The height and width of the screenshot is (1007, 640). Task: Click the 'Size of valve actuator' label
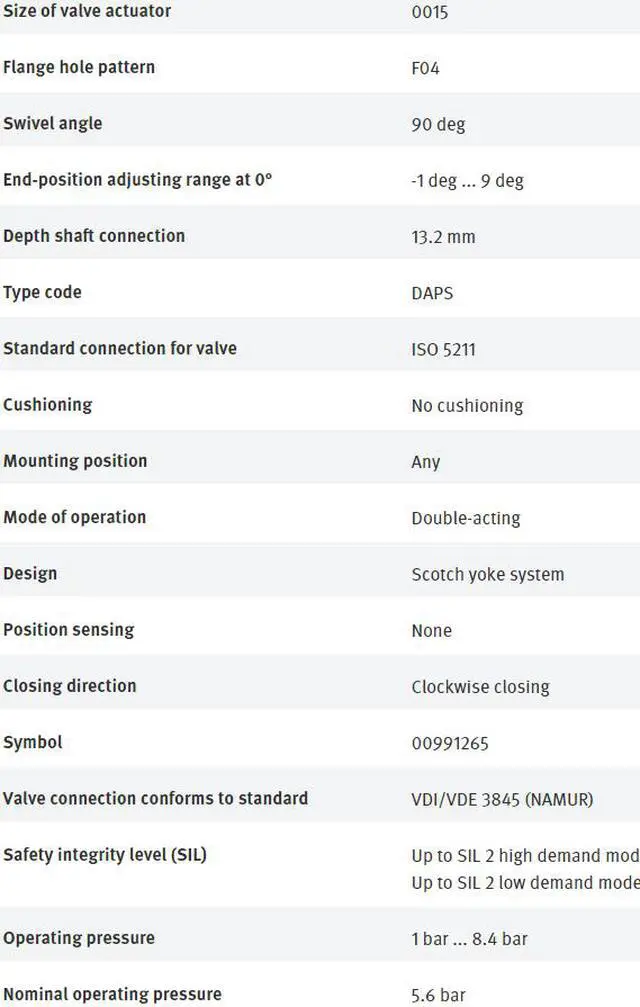point(87,11)
